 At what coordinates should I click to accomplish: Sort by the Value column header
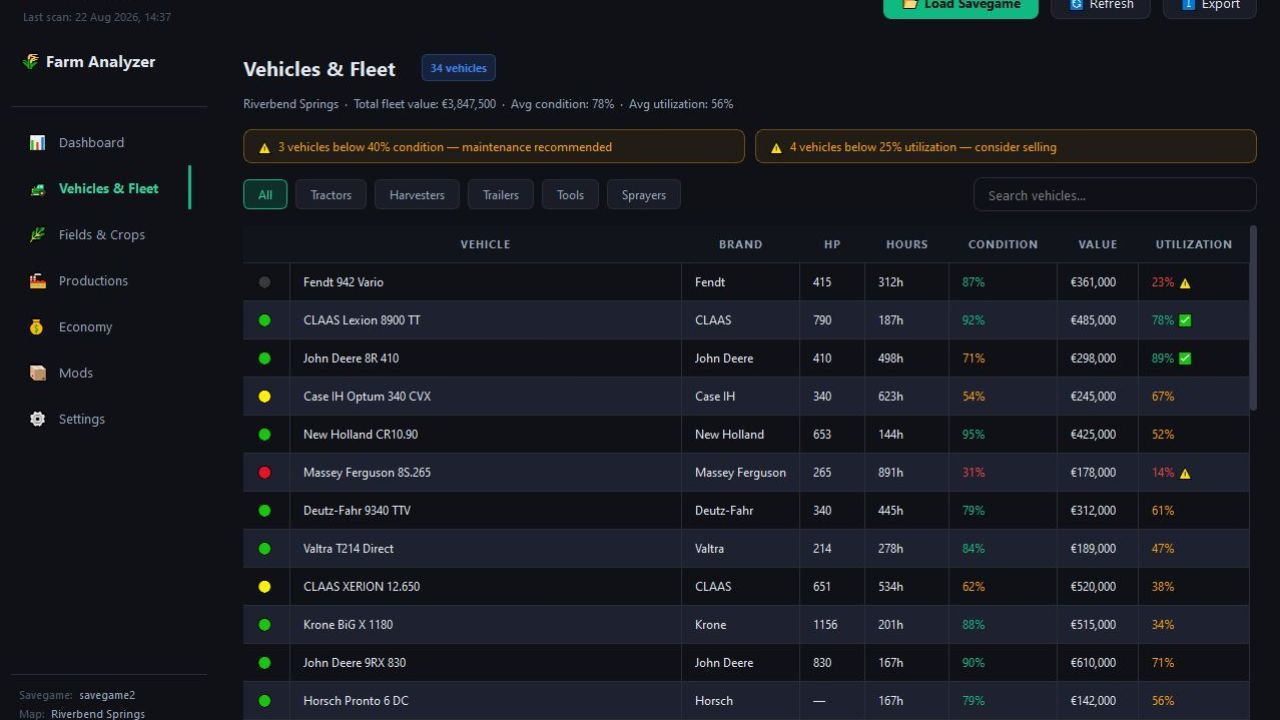1098,245
